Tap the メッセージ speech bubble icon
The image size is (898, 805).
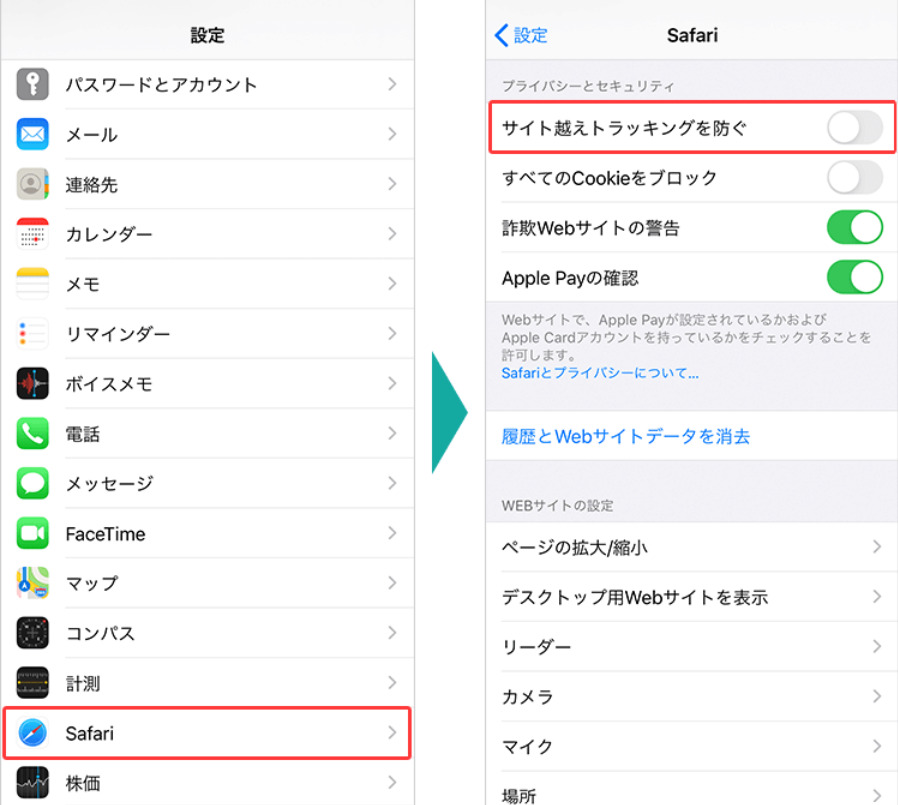pos(33,483)
